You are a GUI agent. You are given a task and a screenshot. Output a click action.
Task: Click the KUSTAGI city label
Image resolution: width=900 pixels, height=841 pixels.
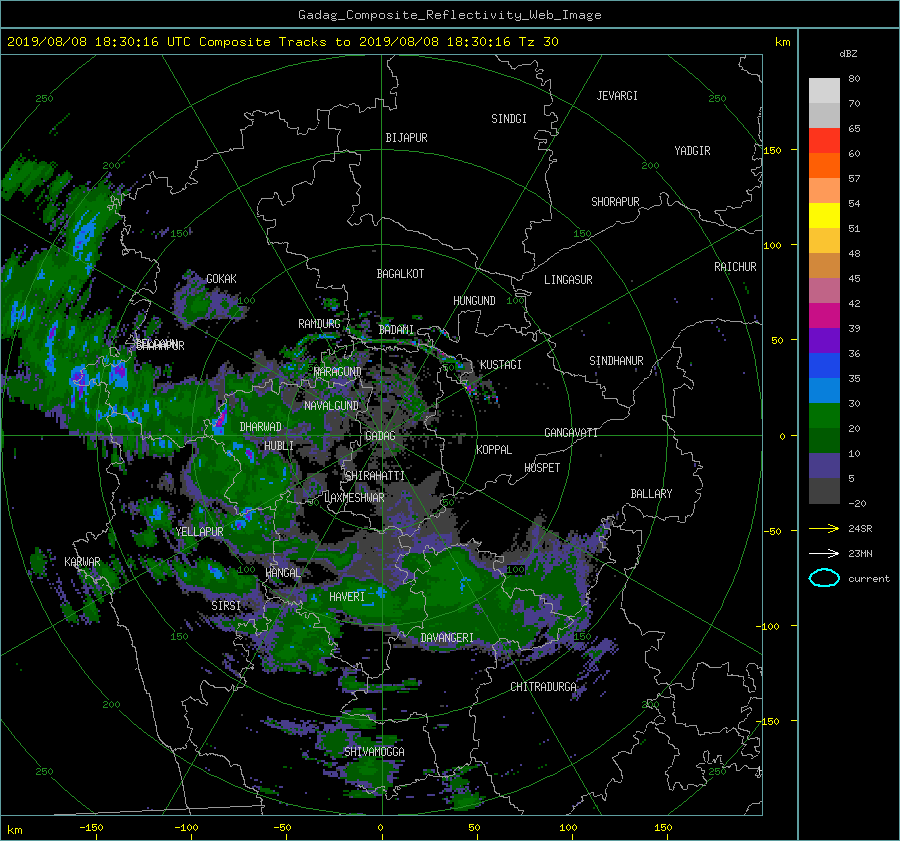tap(501, 365)
